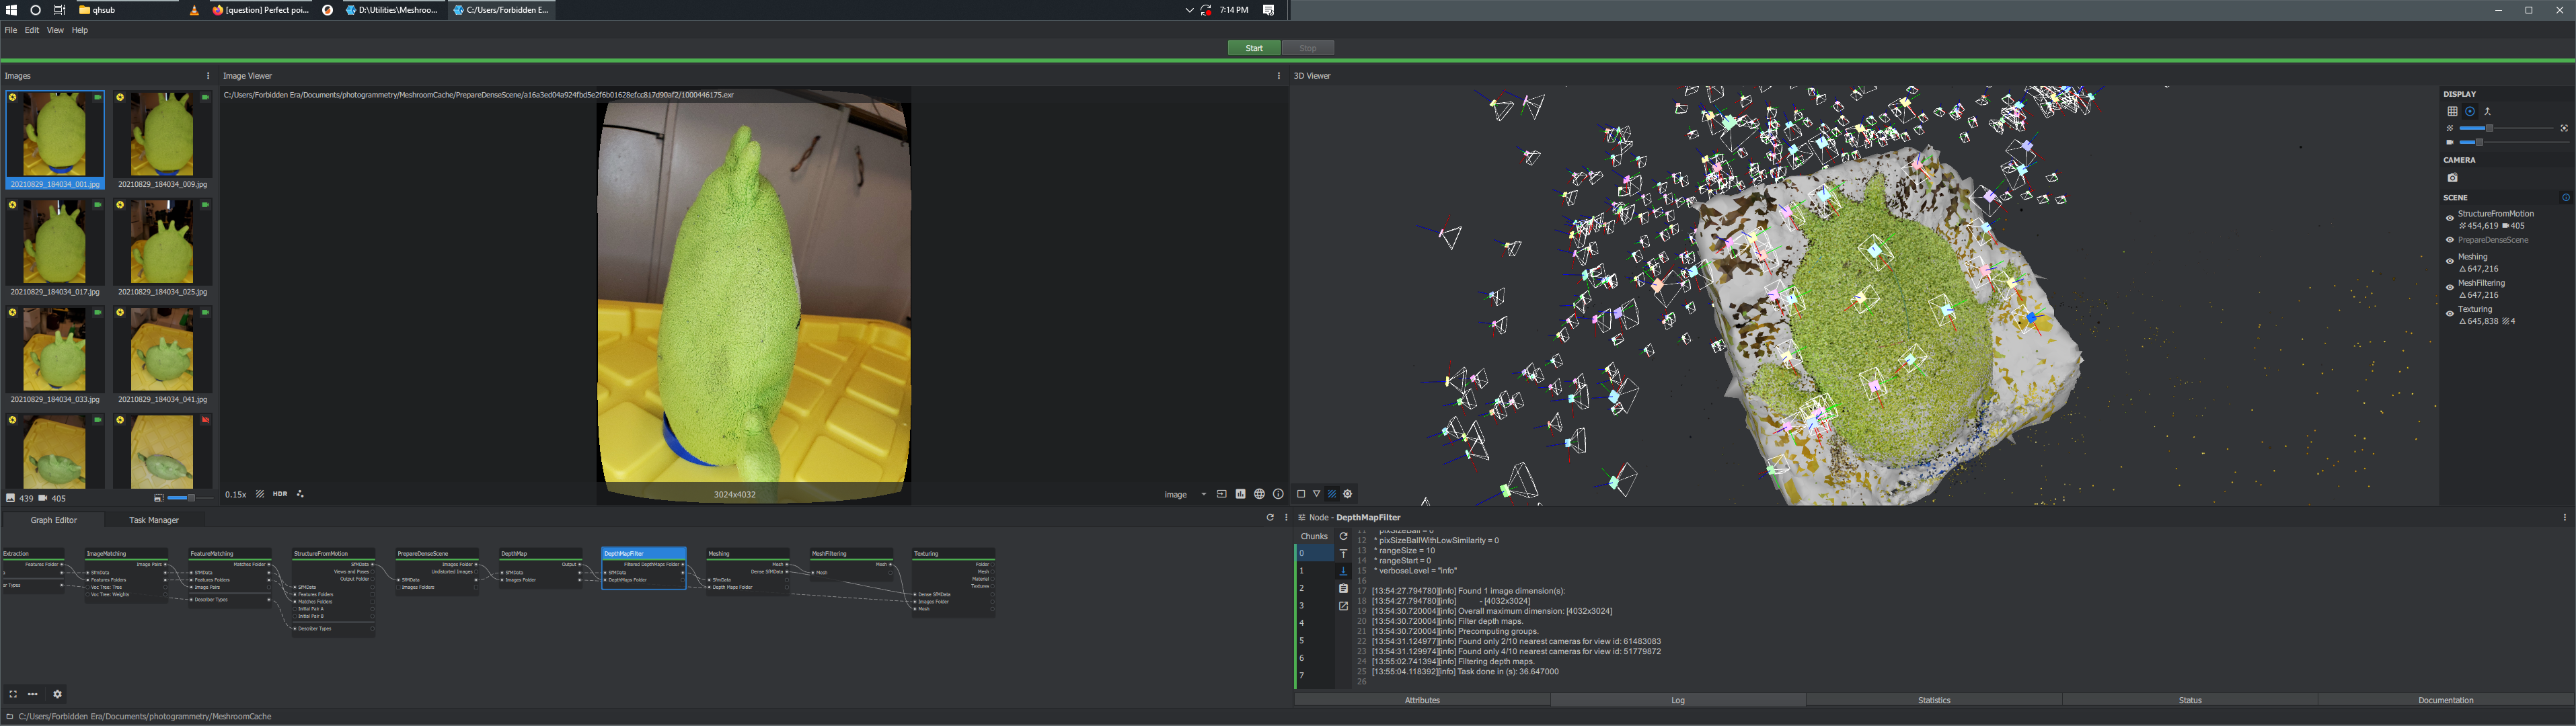Viewport: 2576px width, 726px height.
Task: Open the log in an external viewer
Action: (x=1343, y=606)
